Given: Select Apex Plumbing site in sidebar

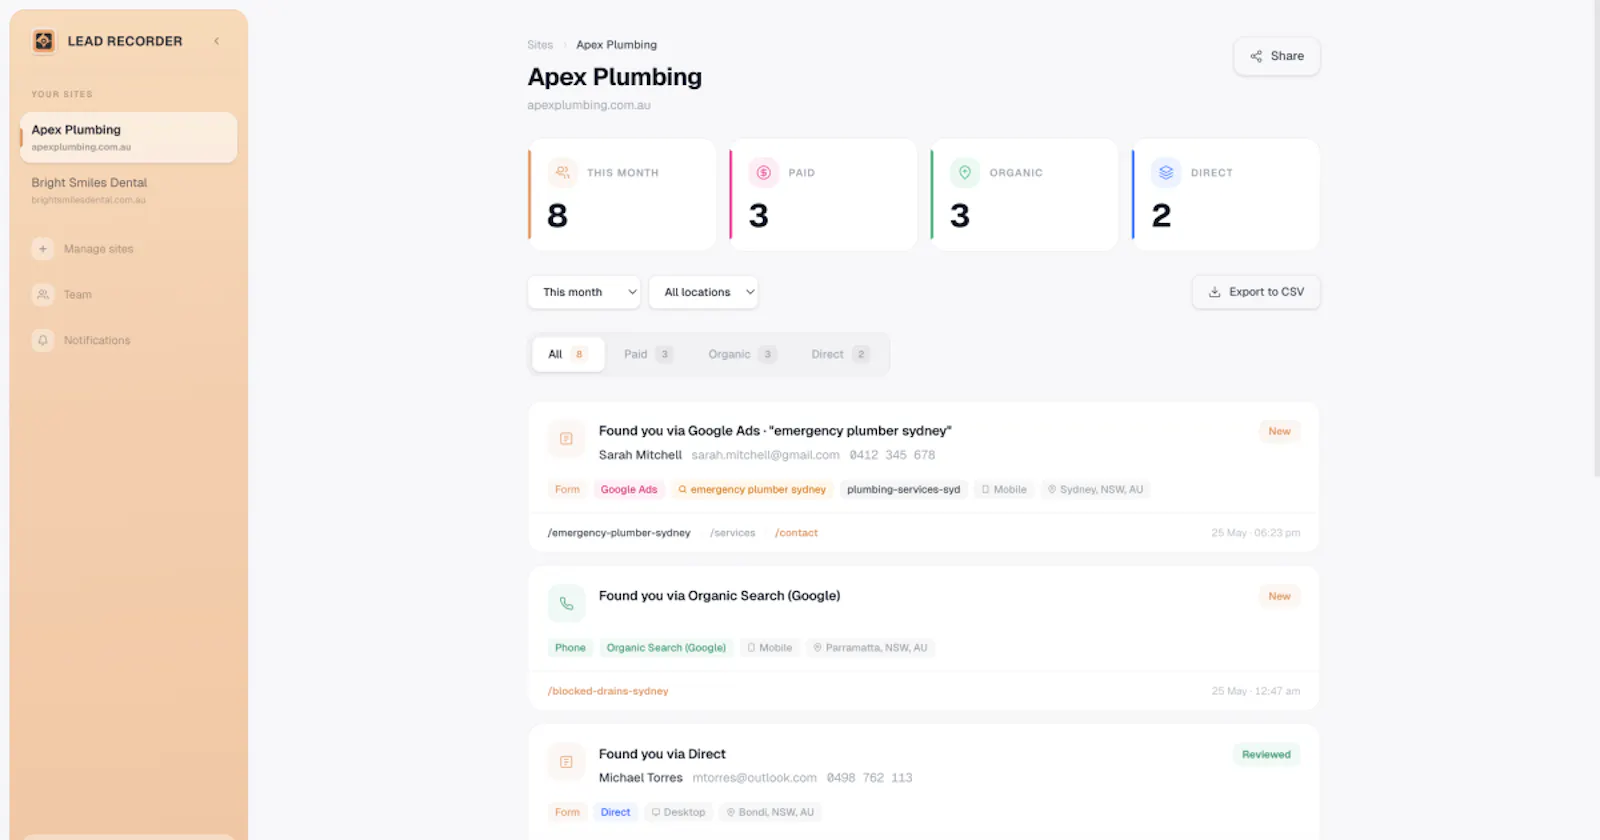Looking at the screenshot, I should (128, 137).
